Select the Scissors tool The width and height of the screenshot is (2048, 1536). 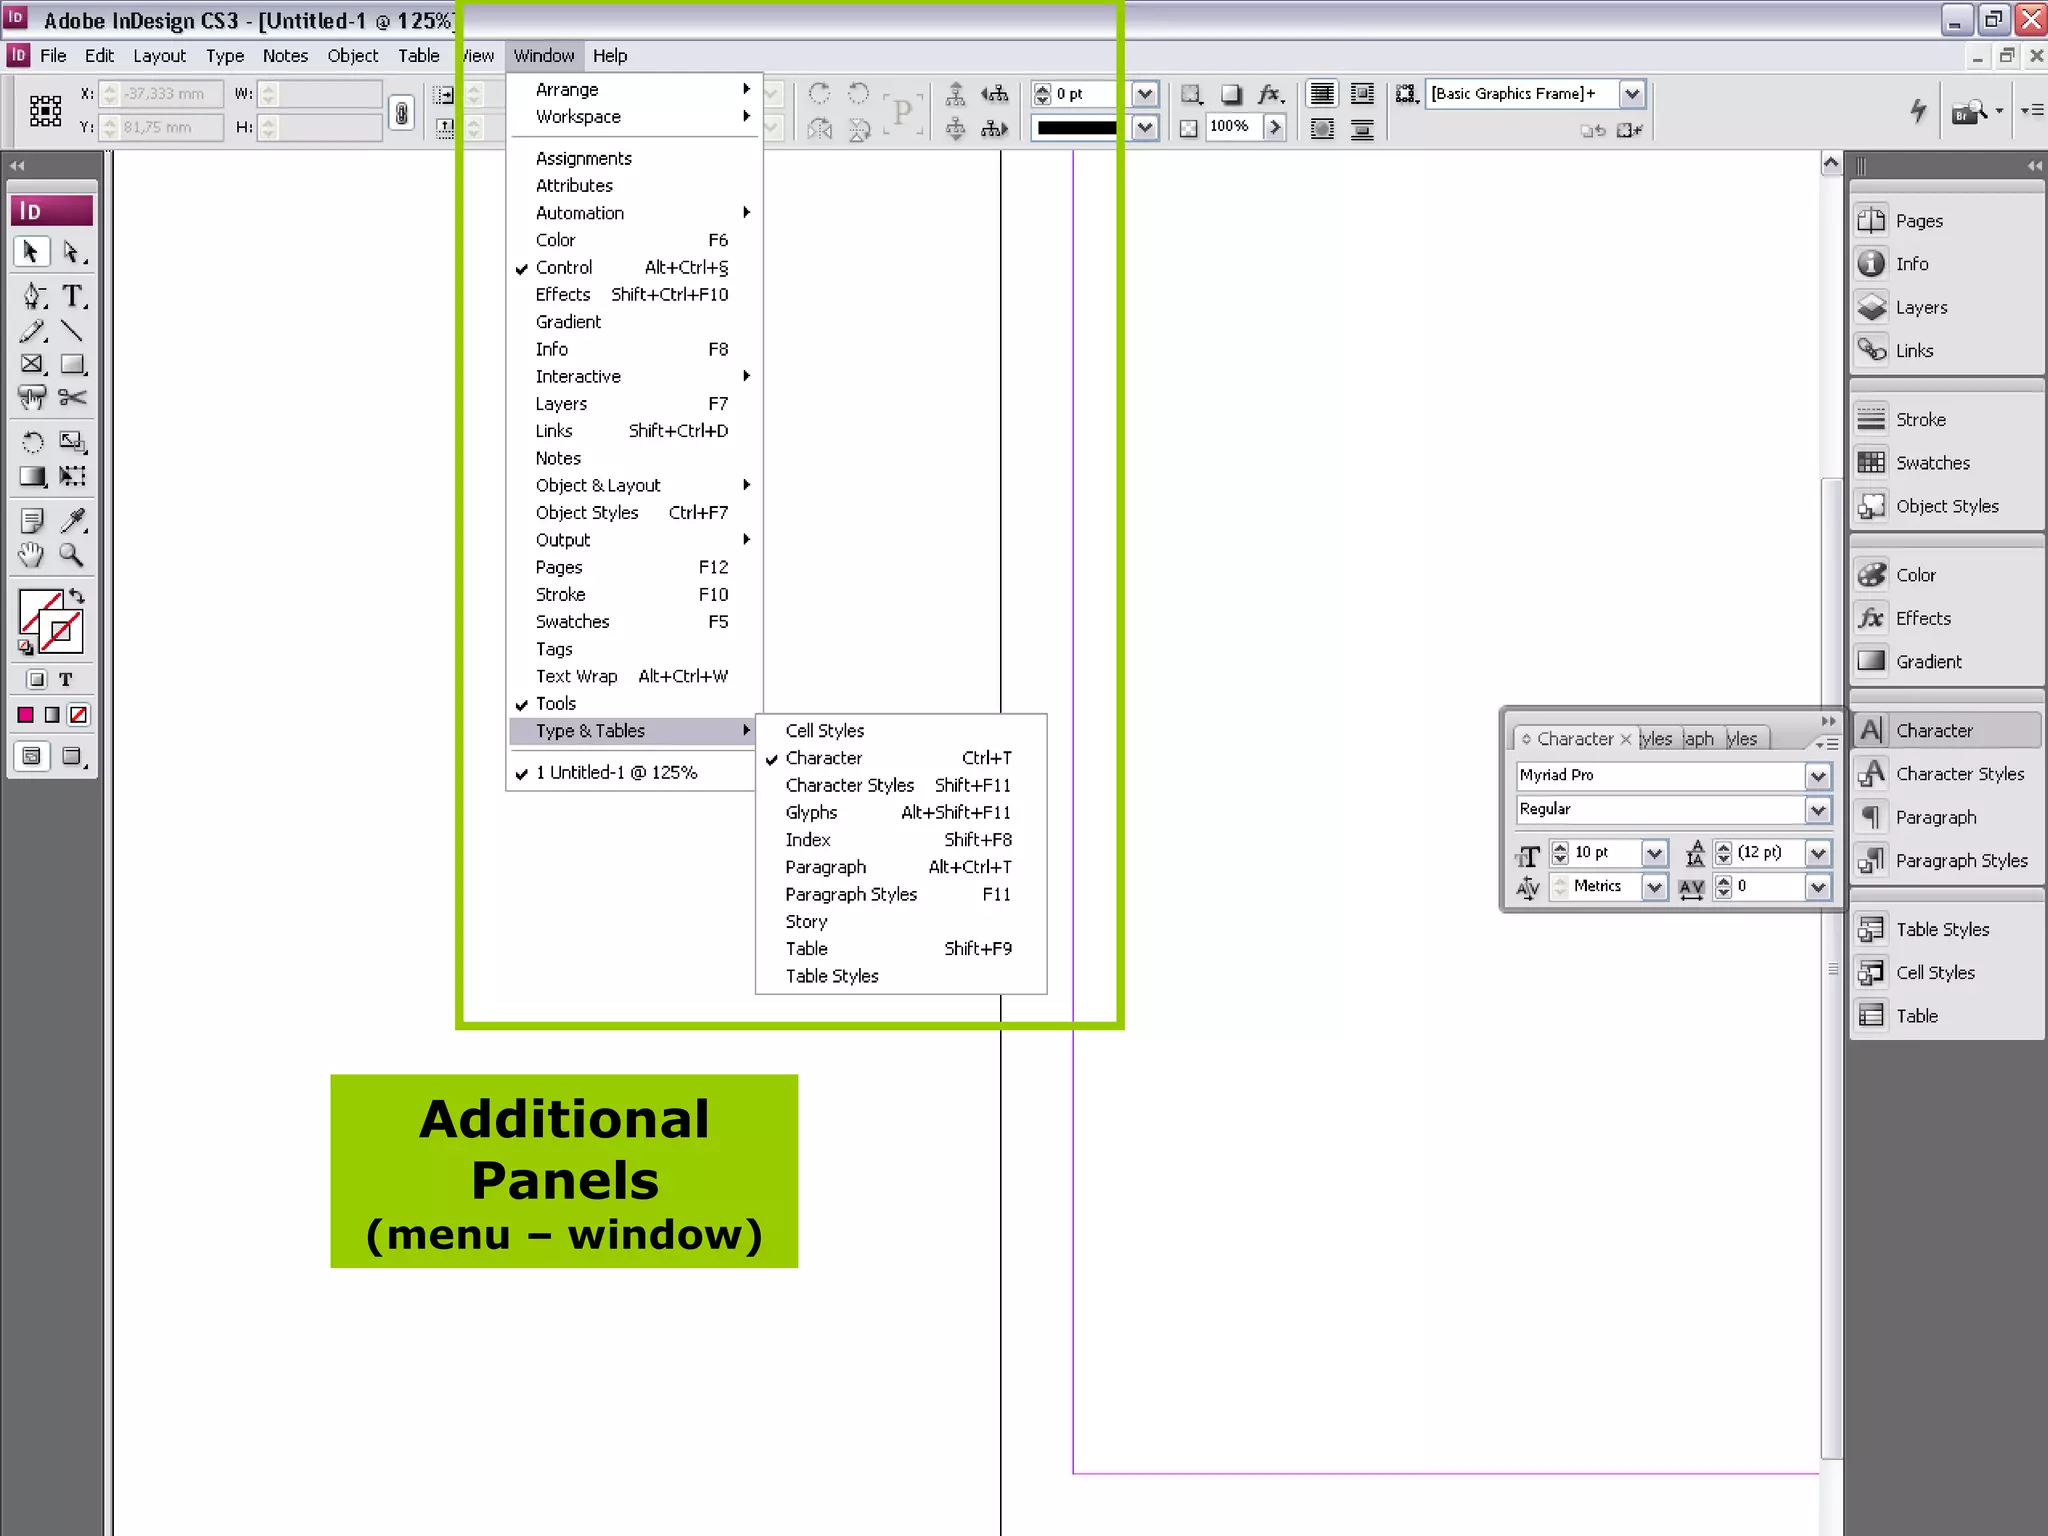(72, 398)
